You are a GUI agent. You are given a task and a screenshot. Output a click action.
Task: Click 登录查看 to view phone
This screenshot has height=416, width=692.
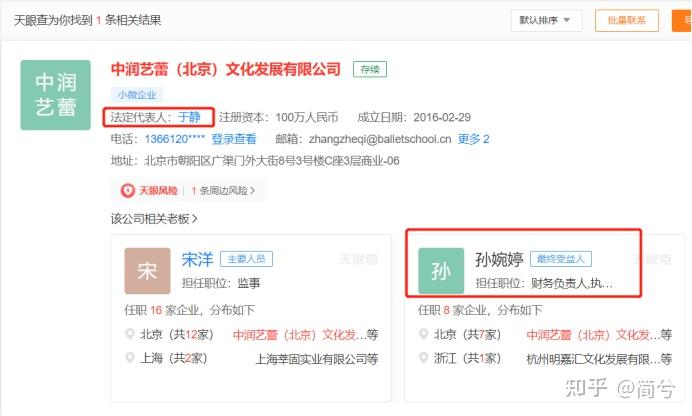tap(233, 139)
